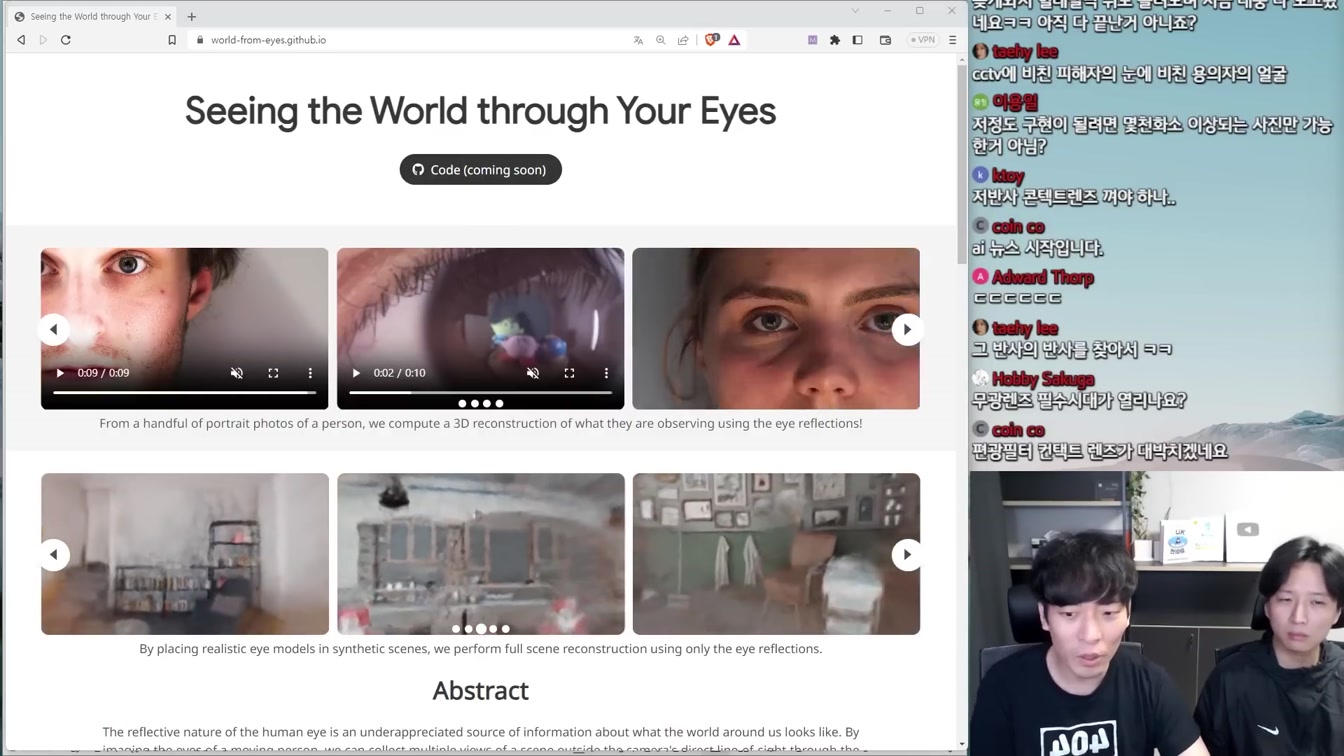Open more options on the first portrait video
The height and width of the screenshot is (756, 1344).
coord(310,373)
